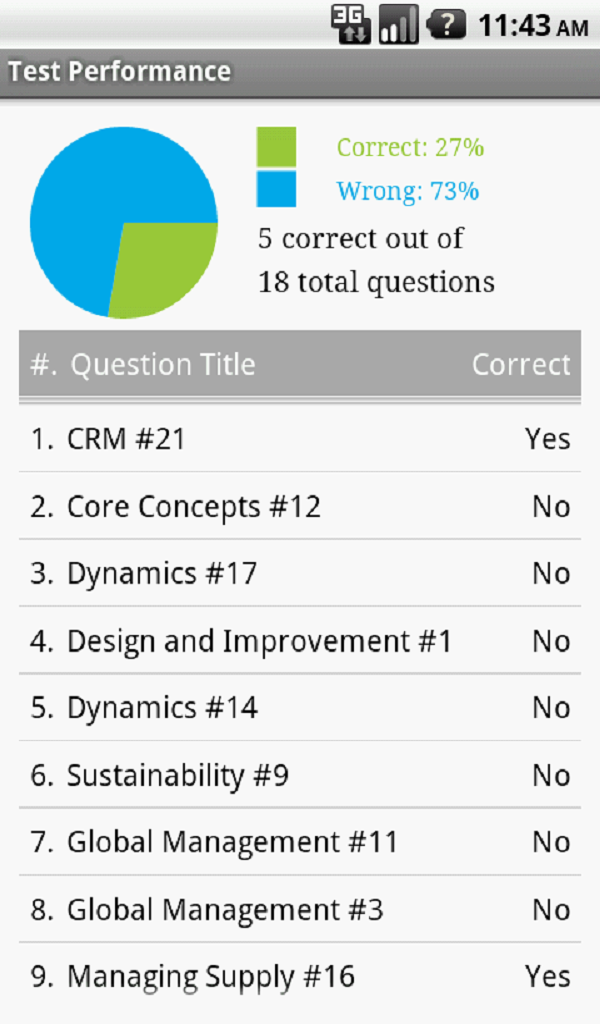
Task: Tap the battery unknown status icon
Action: pos(446,24)
